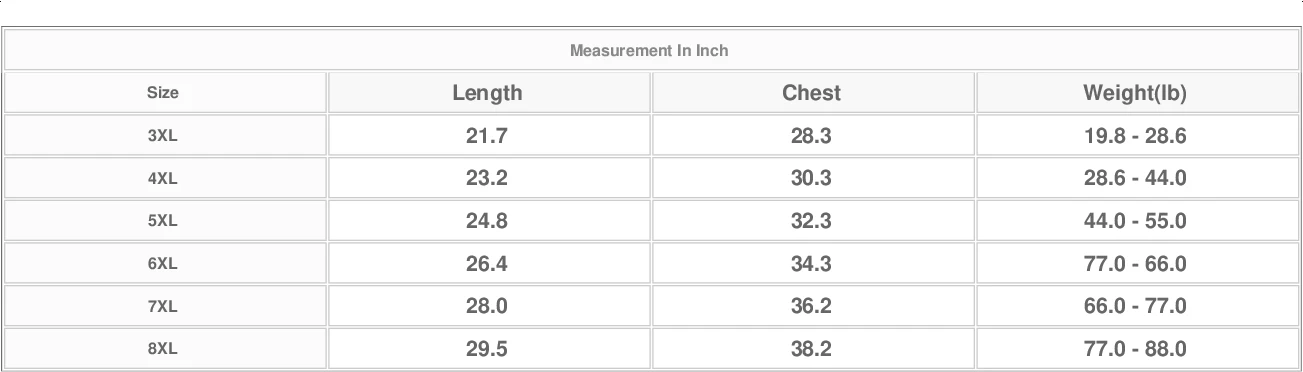1303x372 pixels.
Task: Select the 26.4 length value
Action: [x=487, y=264]
